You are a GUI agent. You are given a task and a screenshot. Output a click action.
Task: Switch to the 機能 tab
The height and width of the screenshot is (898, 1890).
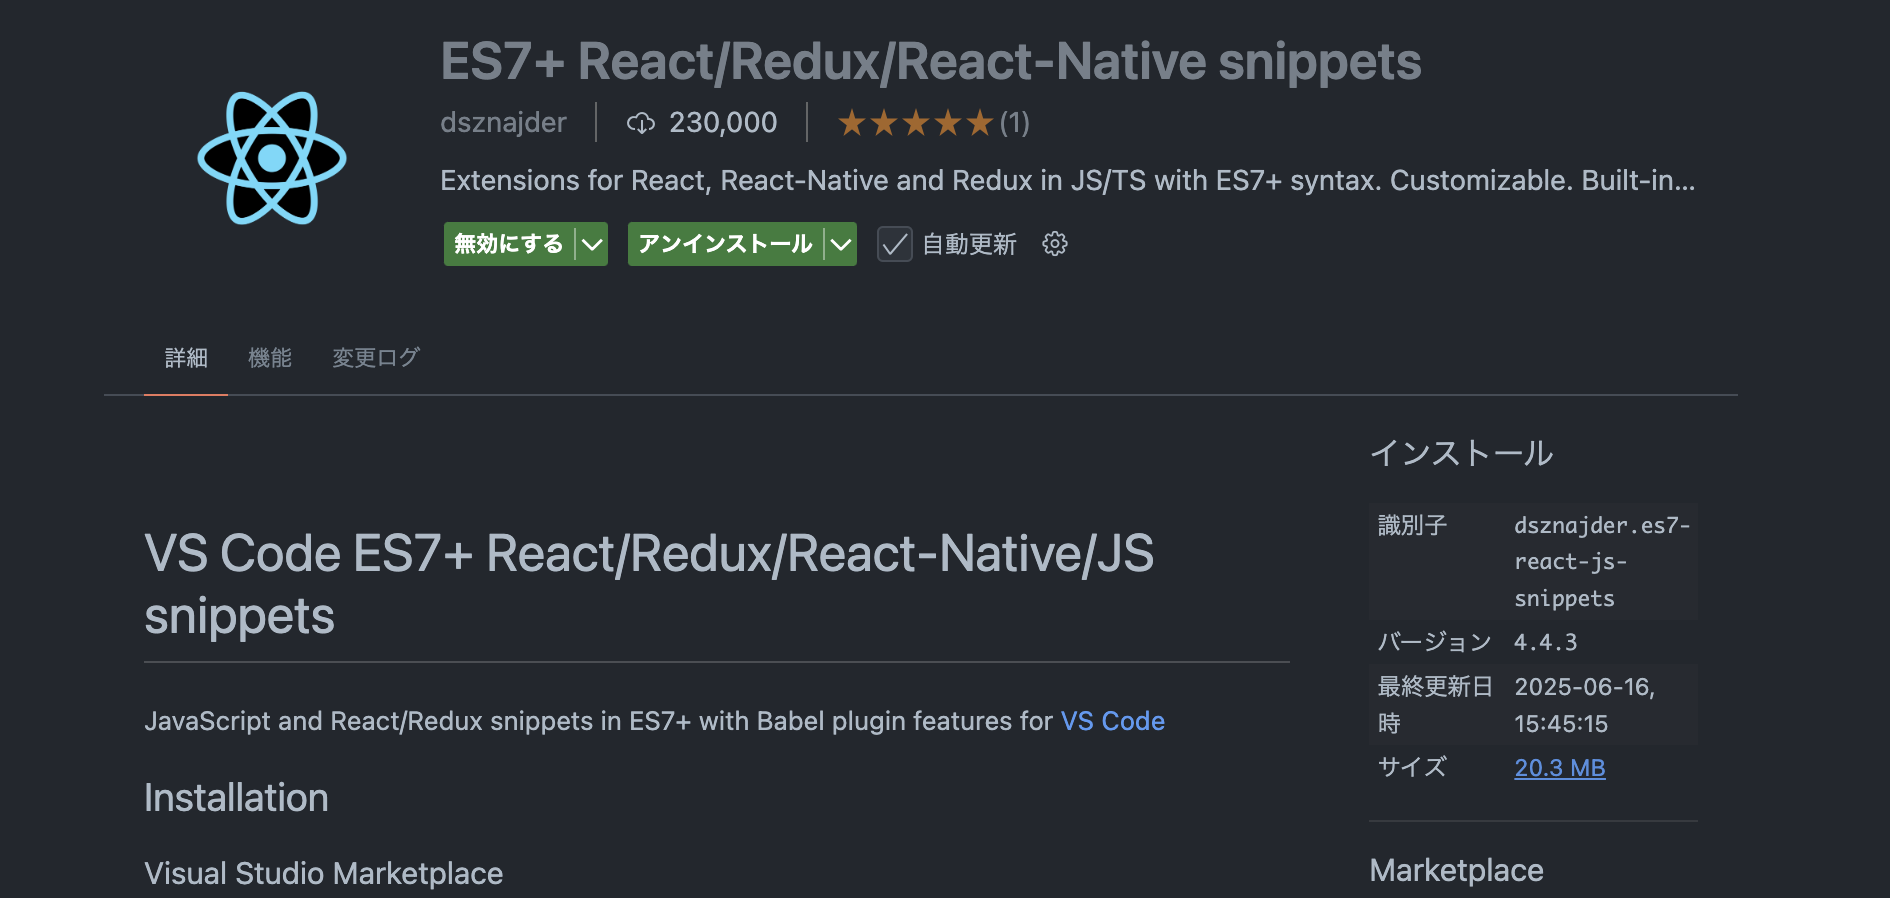pyautogui.click(x=270, y=358)
